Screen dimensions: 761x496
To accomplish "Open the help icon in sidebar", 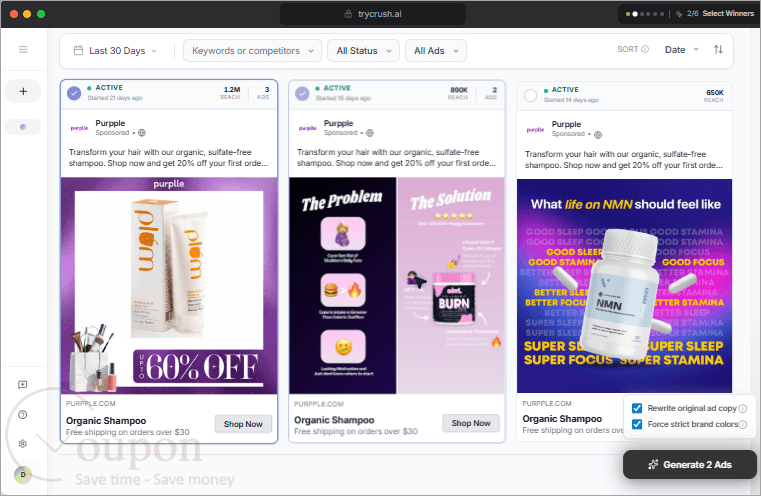I will tap(22, 414).
